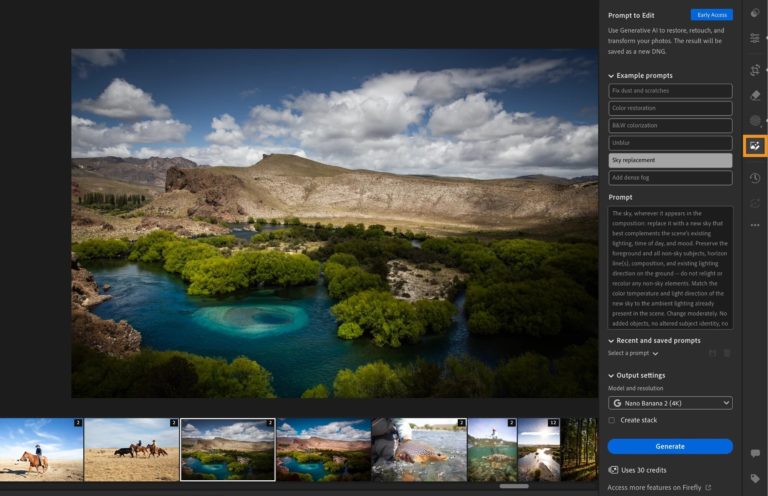Click the blue Generate button
This screenshot has height=496, width=768.
pyautogui.click(x=670, y=446)
